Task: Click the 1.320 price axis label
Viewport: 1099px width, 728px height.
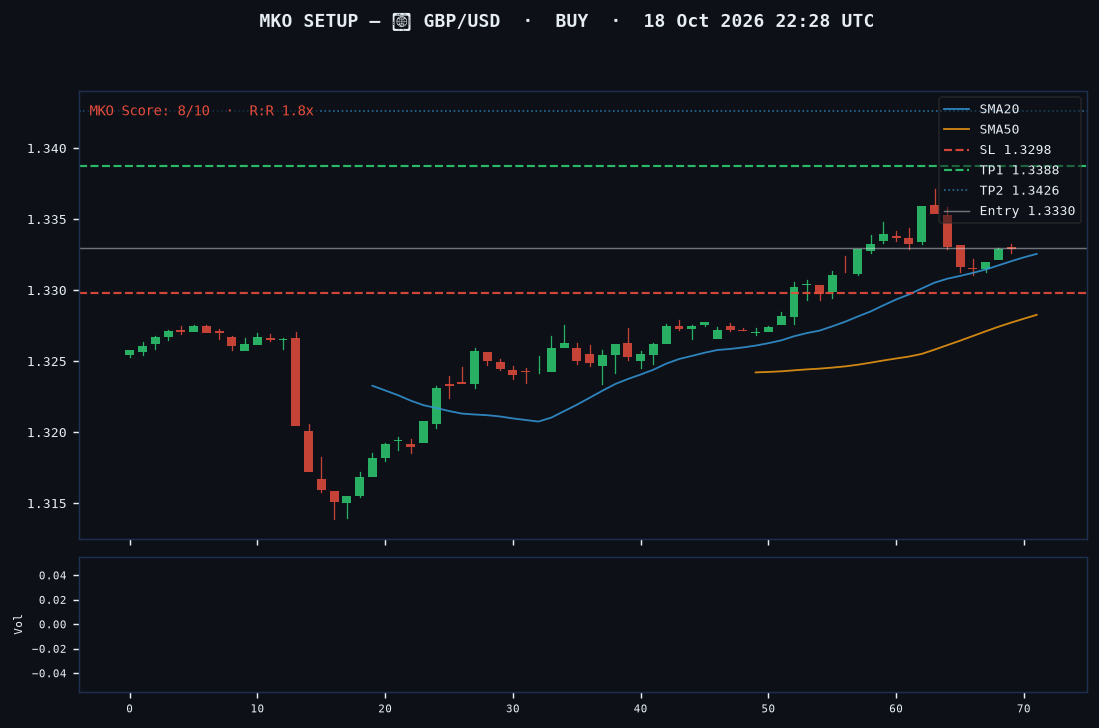Action: pyautogui.click(x=46, y=433)
